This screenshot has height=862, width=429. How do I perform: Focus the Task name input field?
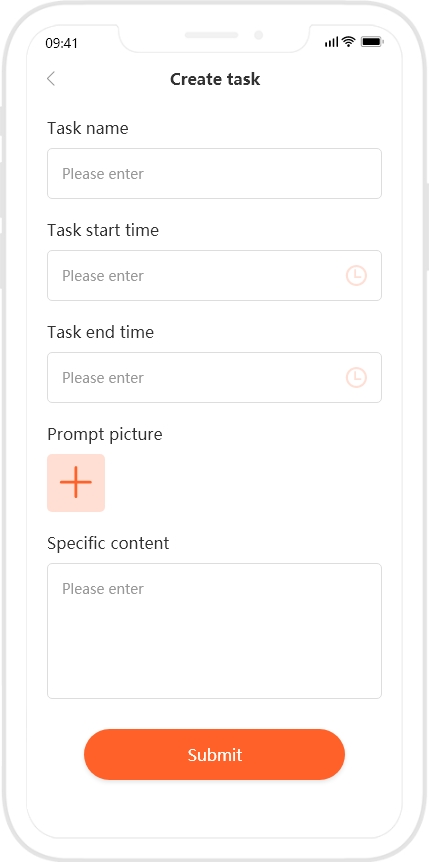(x=214, y=174)
